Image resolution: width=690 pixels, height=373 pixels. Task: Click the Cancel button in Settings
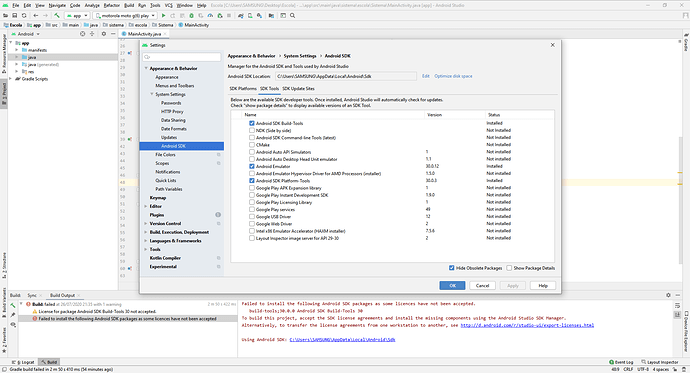tap(482, 285)
